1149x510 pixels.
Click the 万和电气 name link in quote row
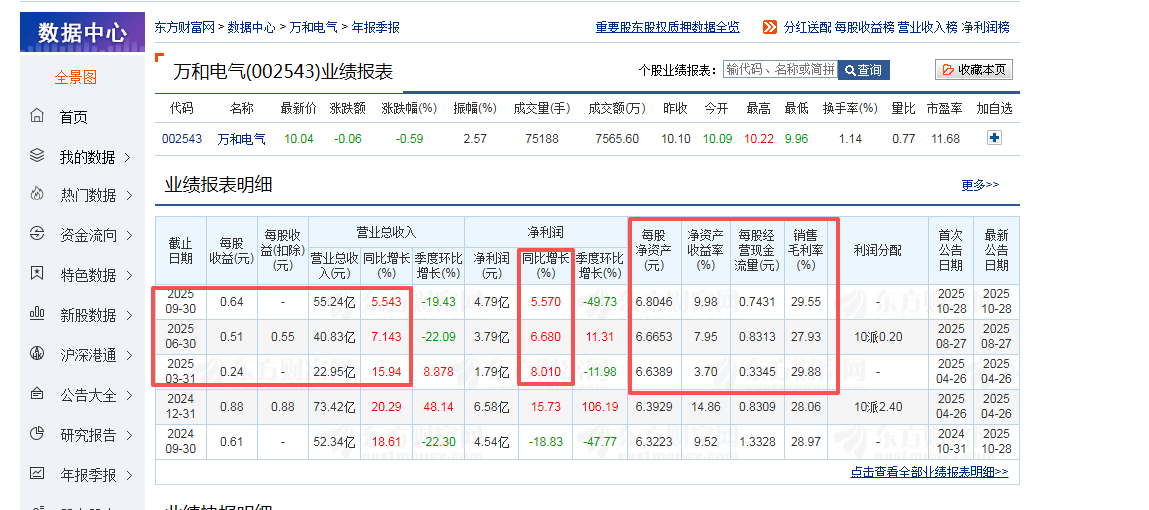coord(241,138)
